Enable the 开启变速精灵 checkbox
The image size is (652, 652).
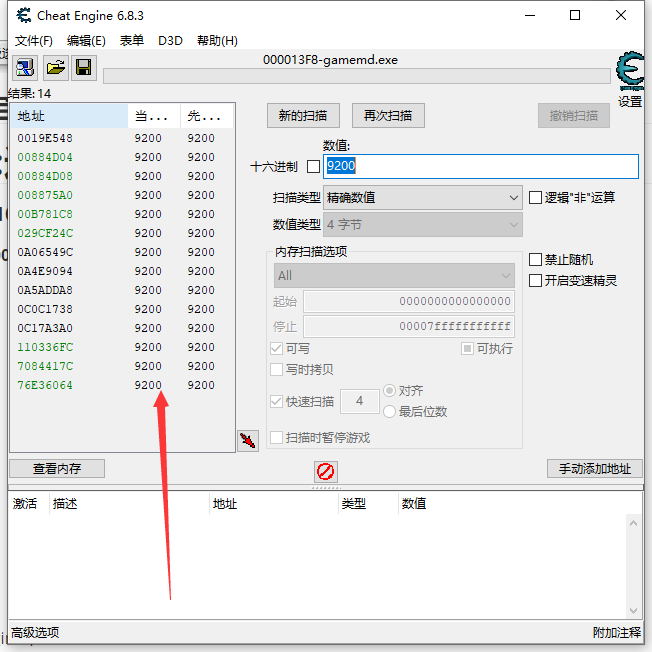tap(536, 280)
